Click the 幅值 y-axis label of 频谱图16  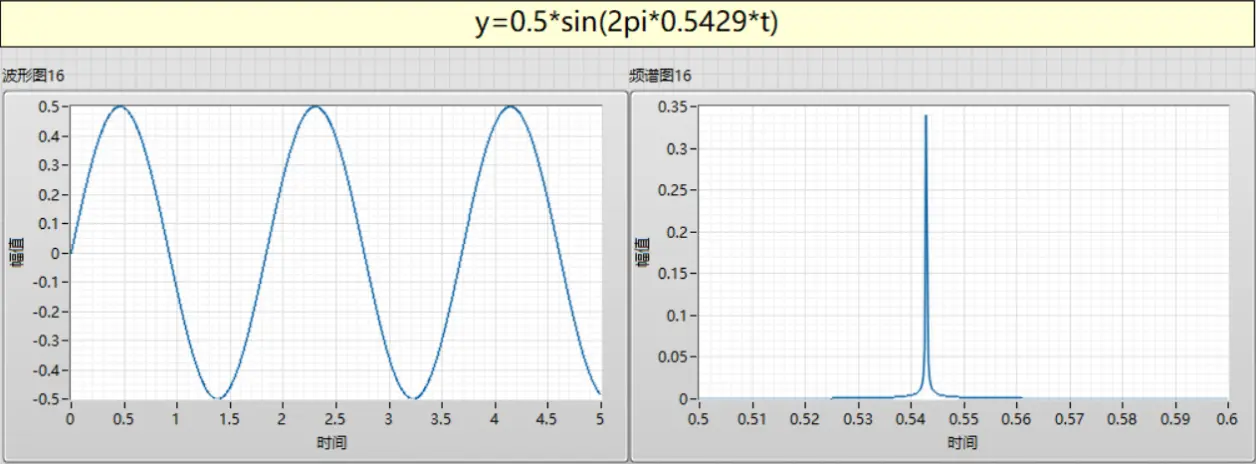[643, 253]
